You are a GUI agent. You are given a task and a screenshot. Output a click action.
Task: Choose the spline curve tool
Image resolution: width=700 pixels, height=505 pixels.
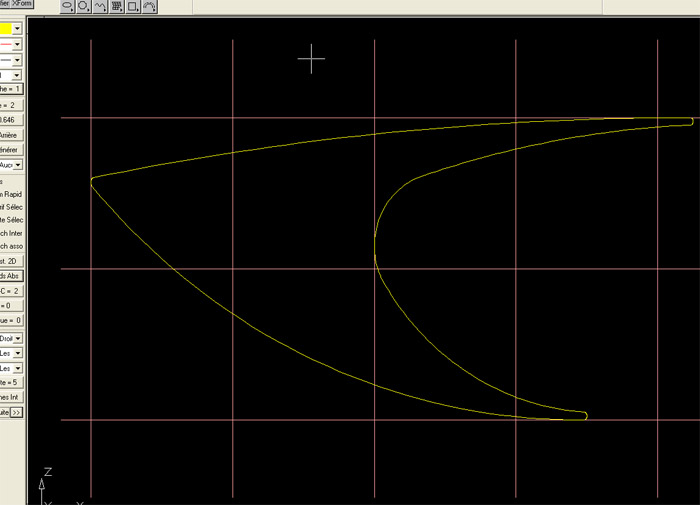pyautogui.click(x=100, y=6)
